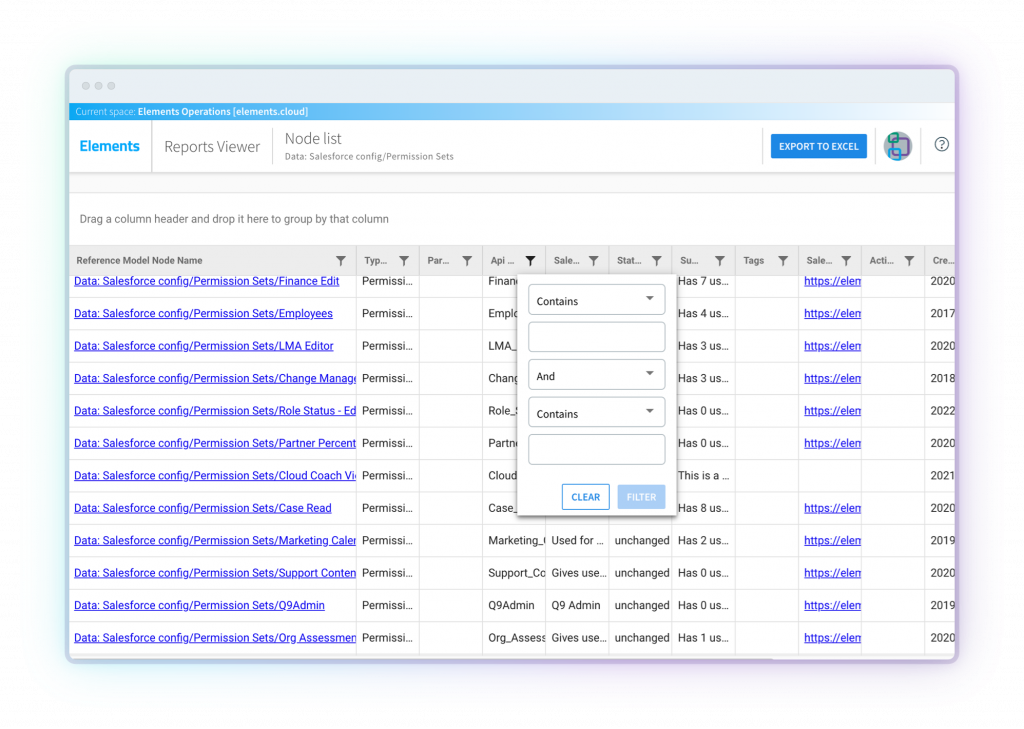This screenshot has height=729, width=1024.
Task: Open filter icon for Type column
Action: 404,261
